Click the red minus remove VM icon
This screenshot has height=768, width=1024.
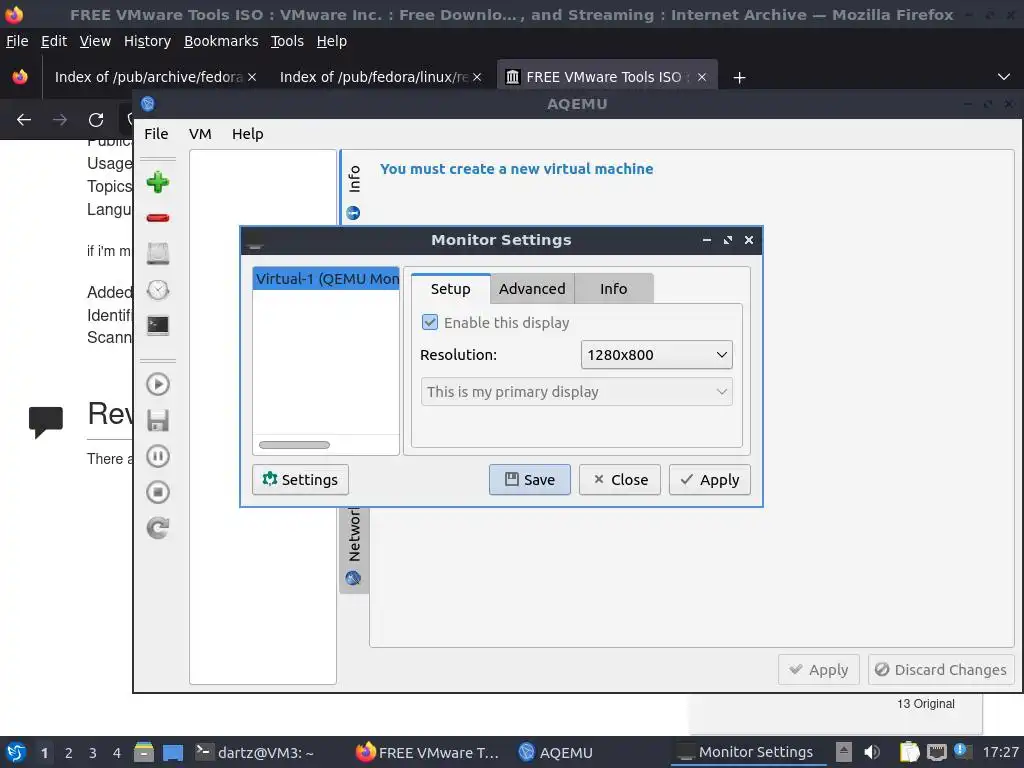pyautogui.click(x=157, y=217)
